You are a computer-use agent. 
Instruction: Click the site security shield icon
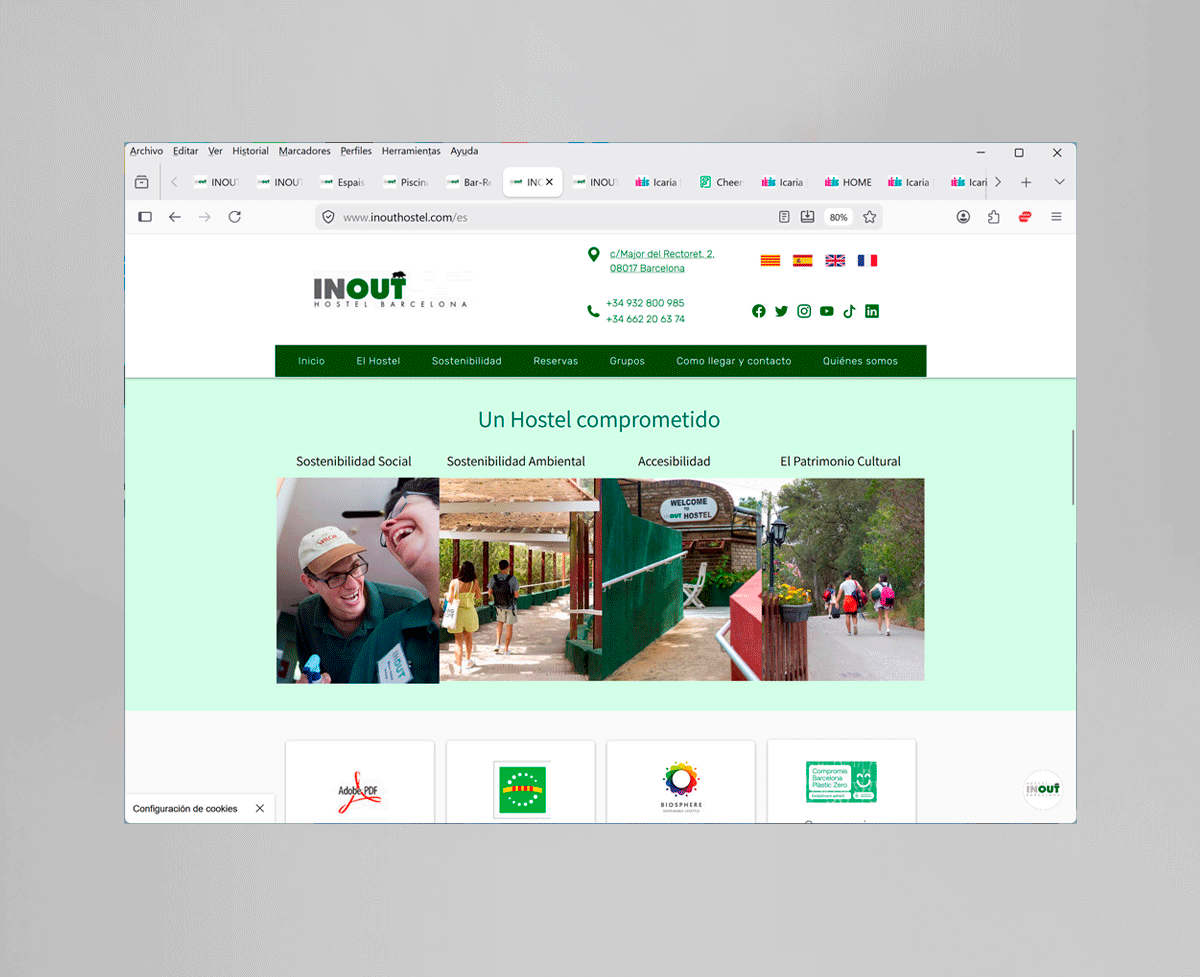coord(328,217)
